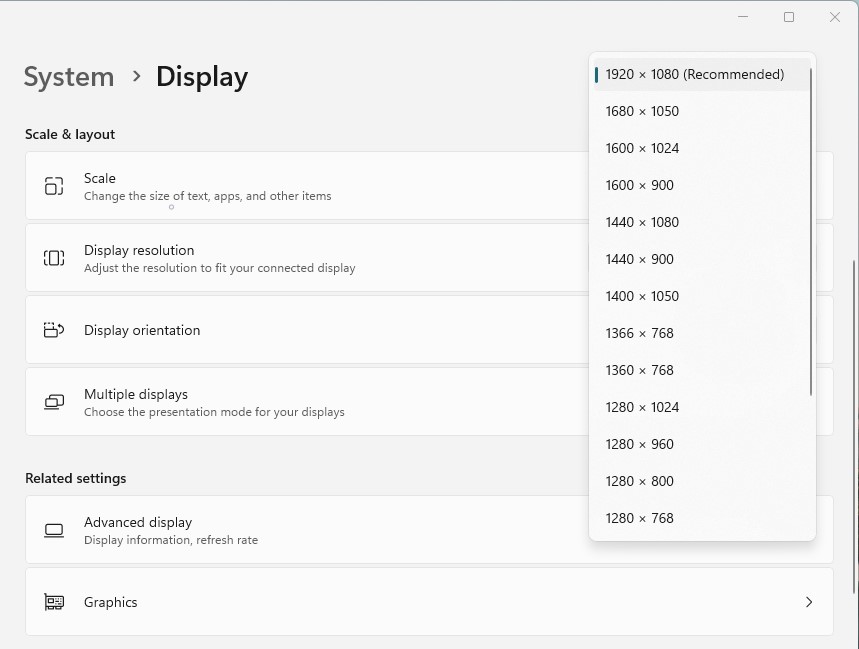Maximize the Settings window
Image resolution: width=859 pixels, height=649 pixels.
[789, 17]
